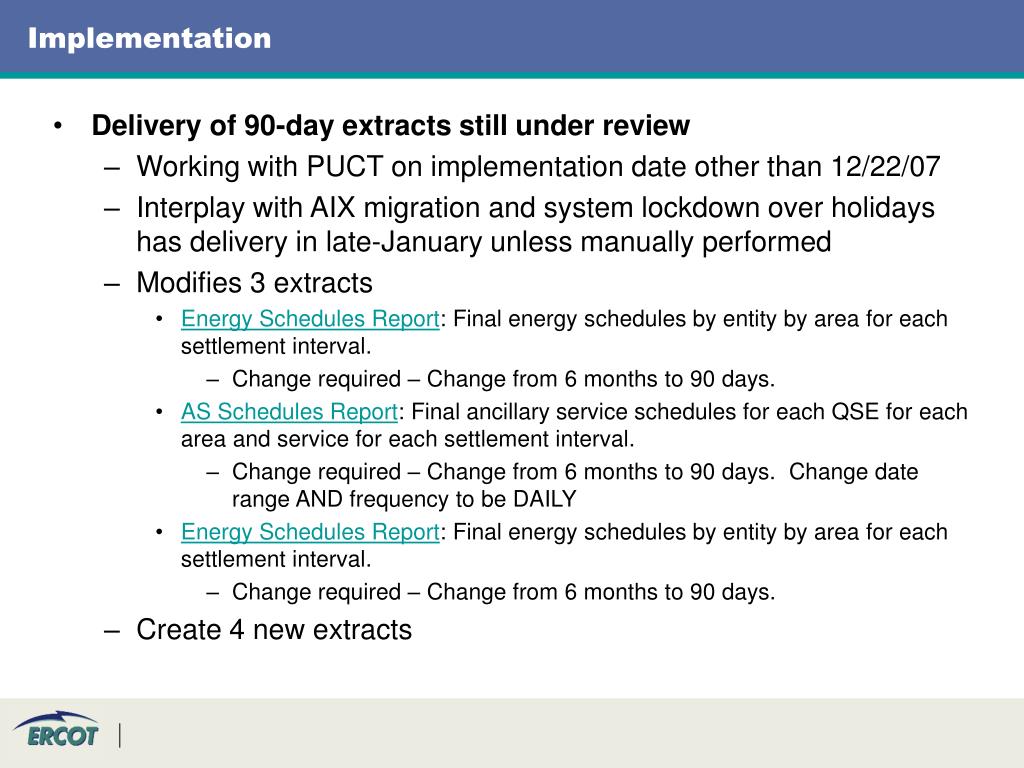Click the 'Delivery of 90-day extracts' heading

tap(391, 125)
